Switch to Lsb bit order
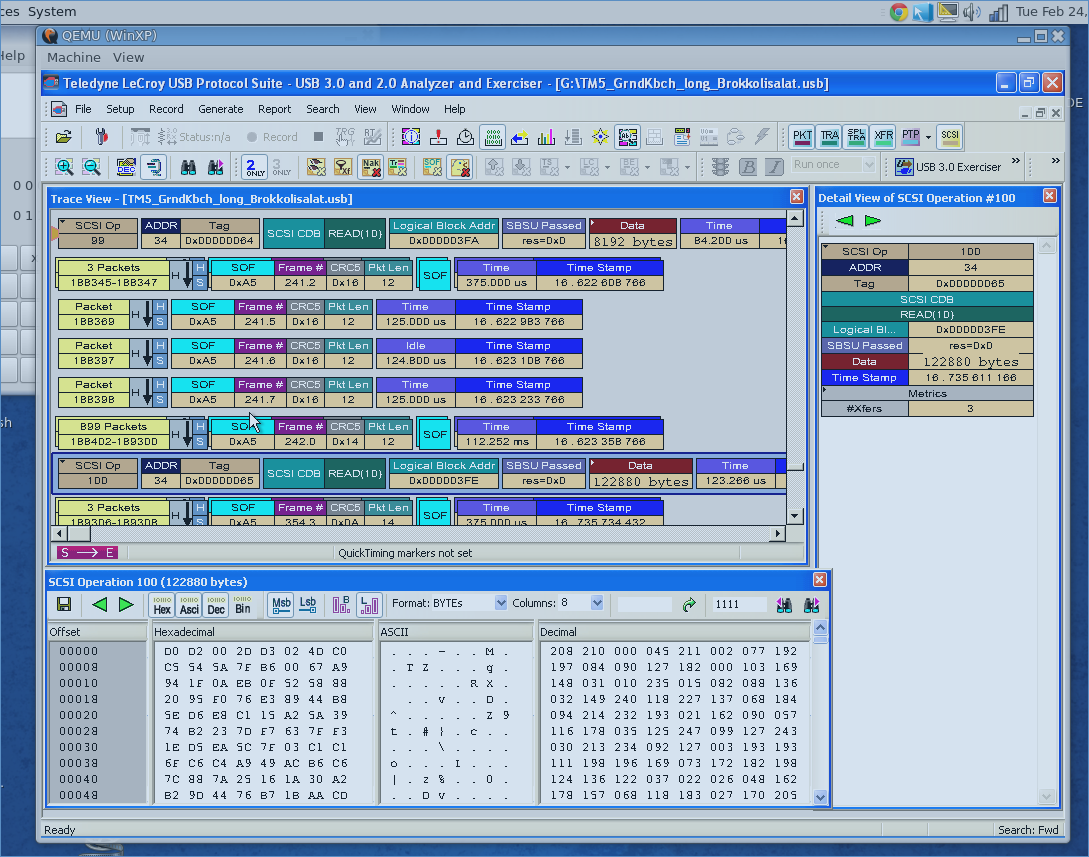The image size is (1089, 857). pyautogui.click(x=308, y=605)
